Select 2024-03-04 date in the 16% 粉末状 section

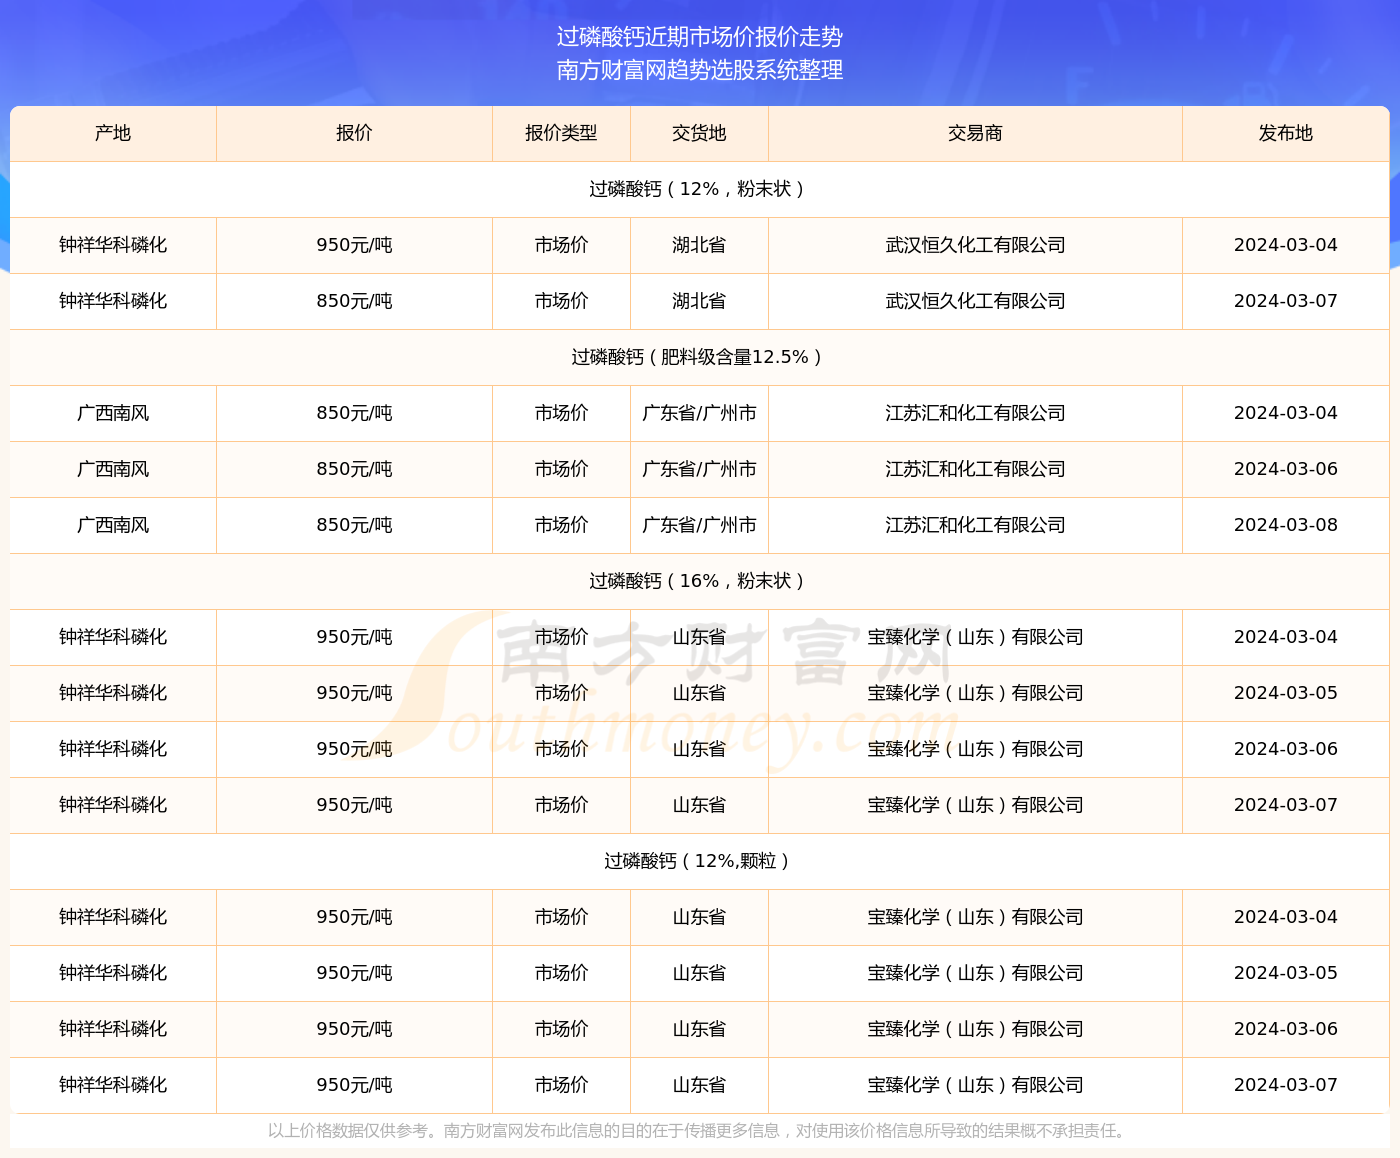point(1286,637)
